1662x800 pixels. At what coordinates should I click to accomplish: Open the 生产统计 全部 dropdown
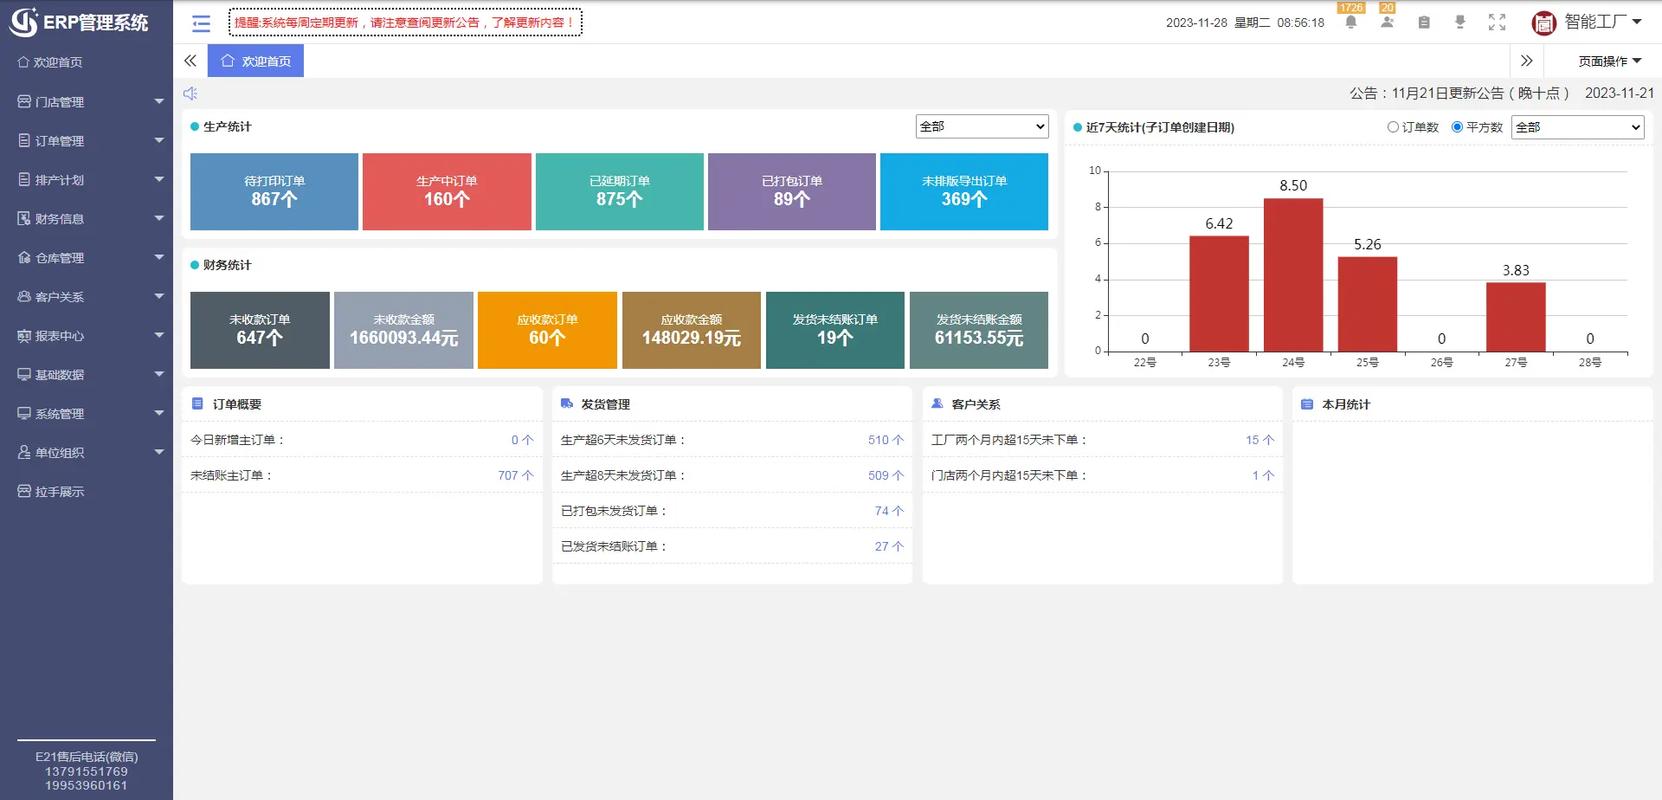click(x=981, y=126)
